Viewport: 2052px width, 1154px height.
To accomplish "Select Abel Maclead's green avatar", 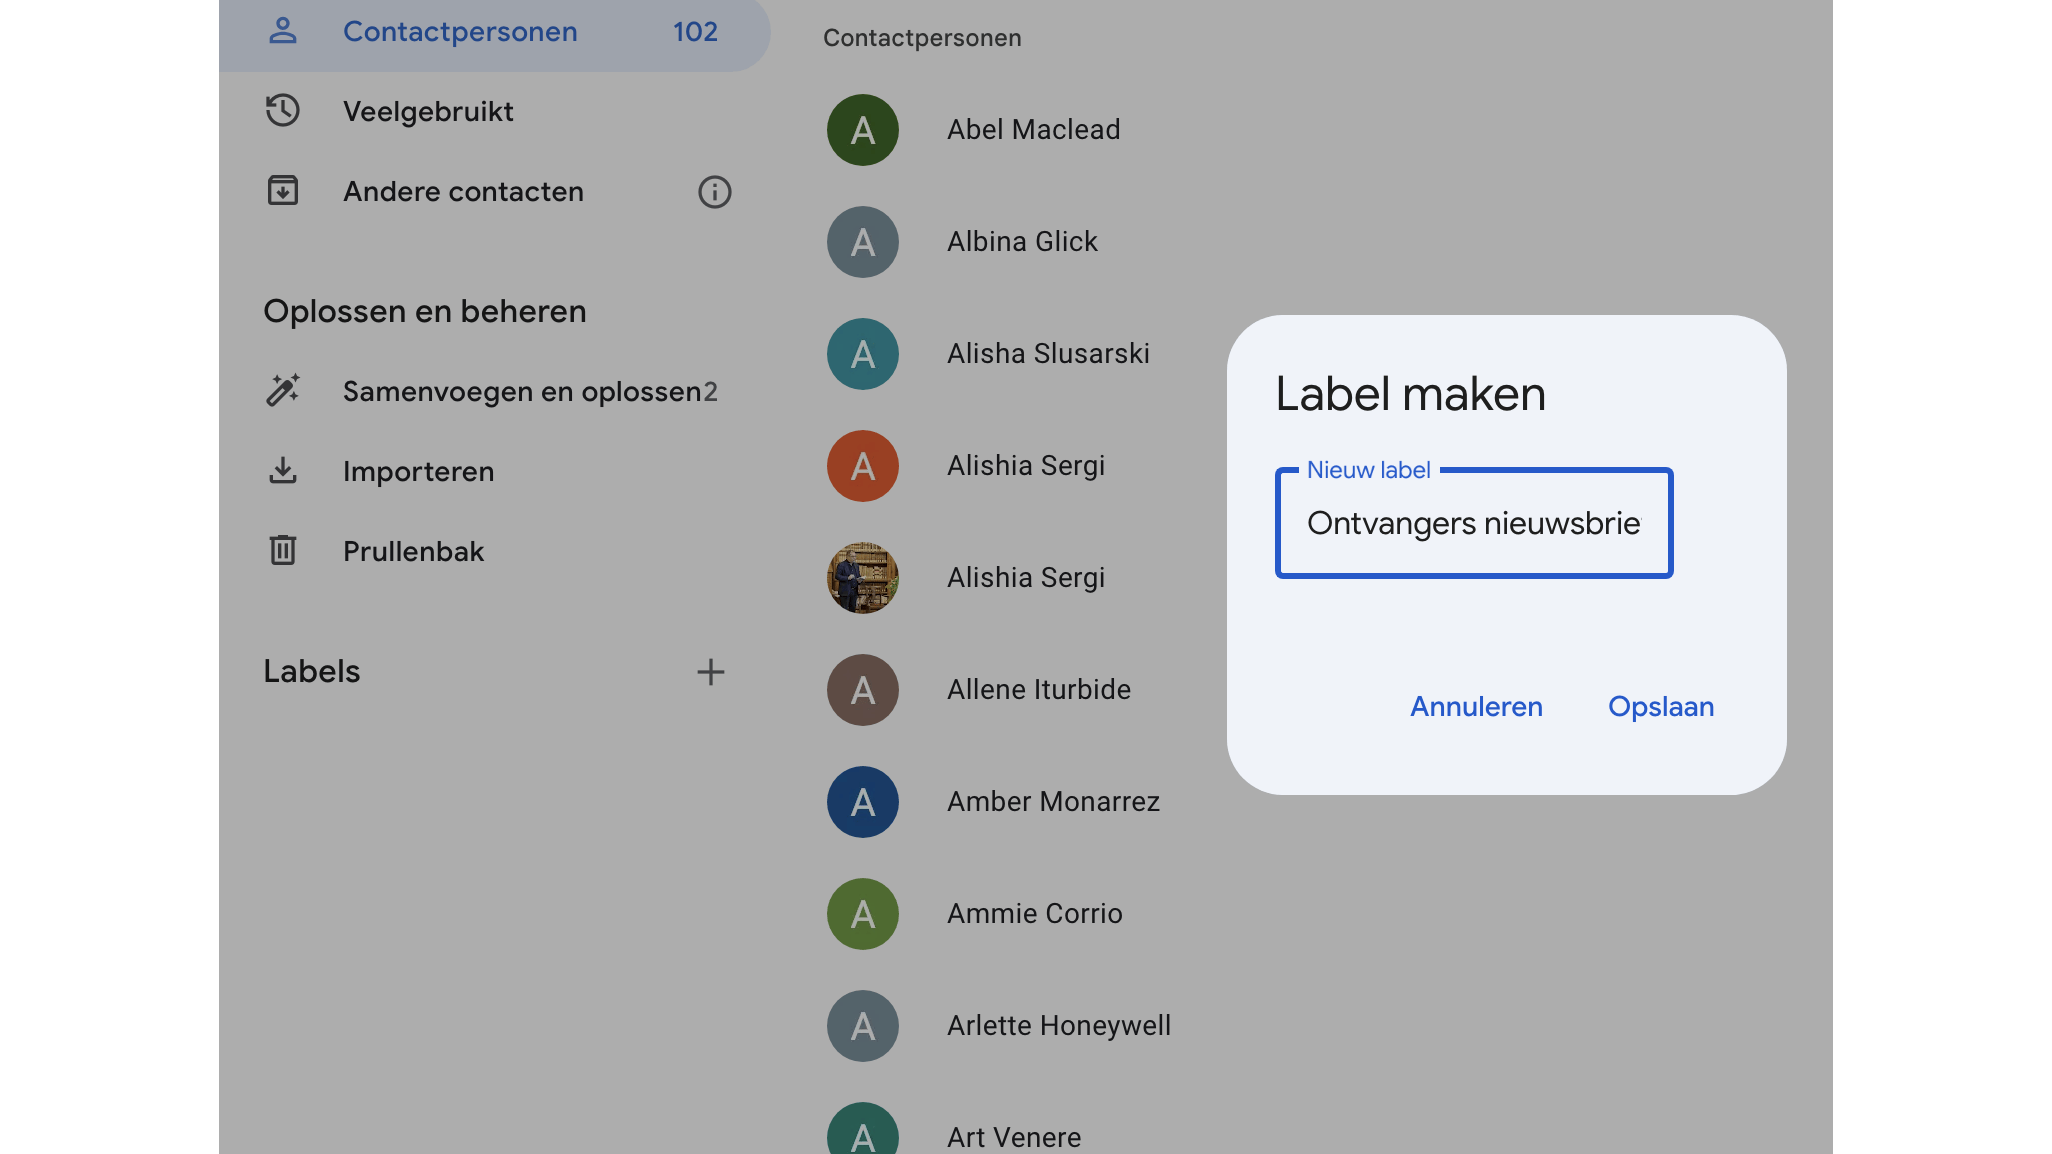I will coord(862,130).
